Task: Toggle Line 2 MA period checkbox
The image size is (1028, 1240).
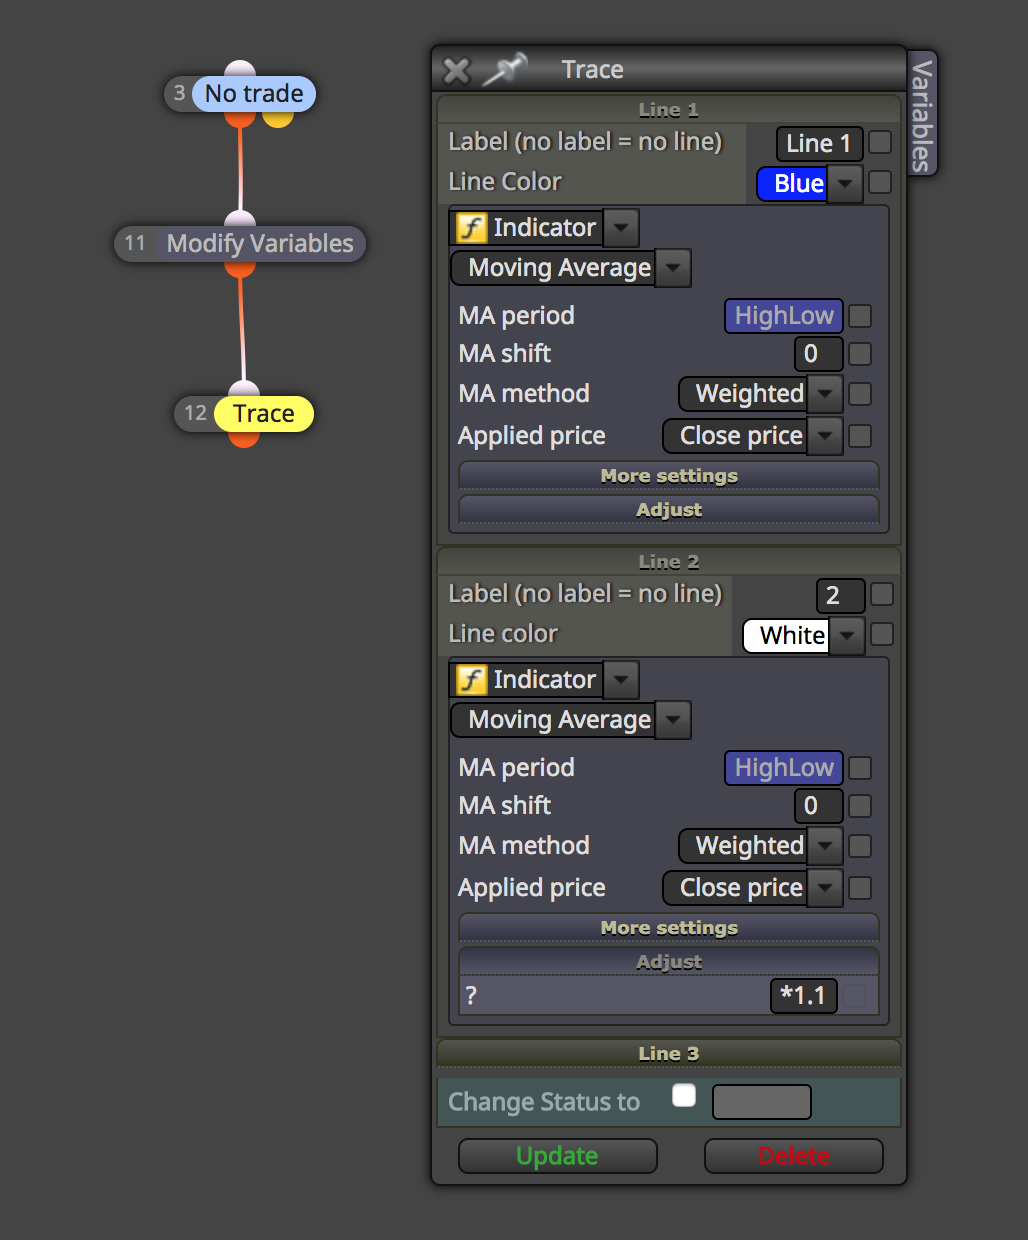Action: pyautogui.click(x=860, y=768)
